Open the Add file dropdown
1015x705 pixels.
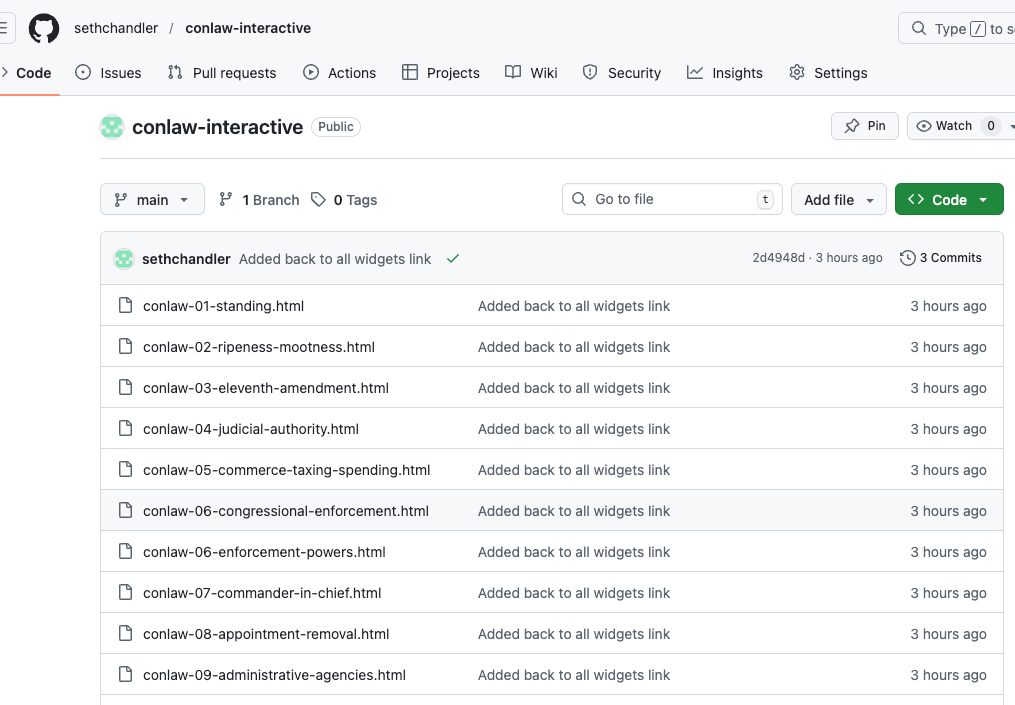click(839, 200)
